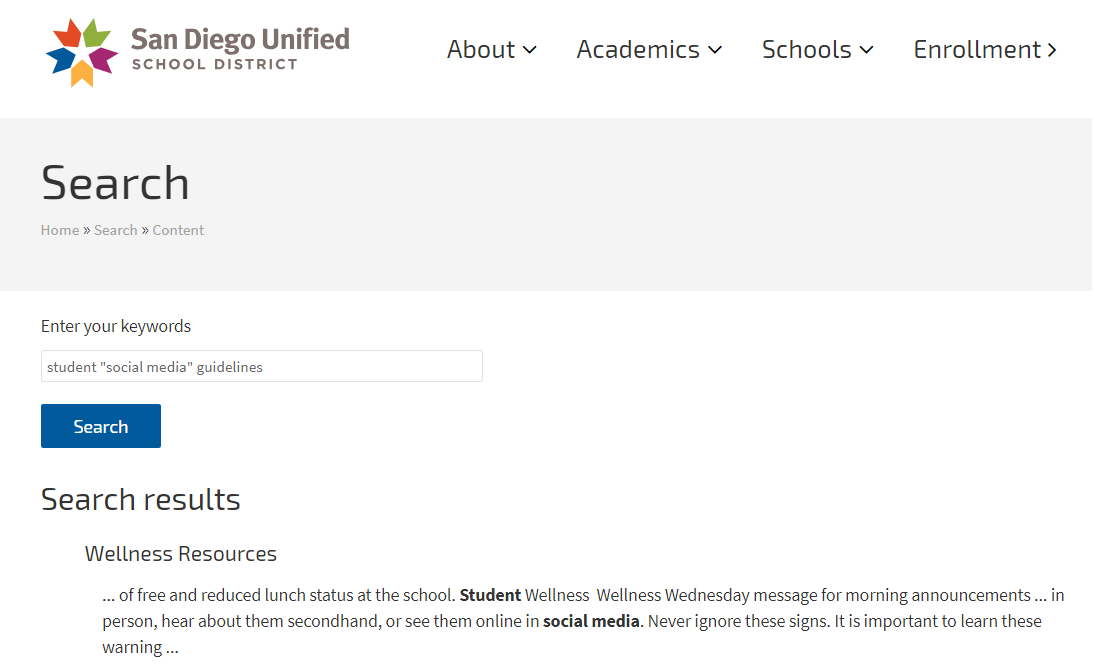Click the San Diego Unified School District name
This screenshot has width=1093, height=665.
point(240,49)
